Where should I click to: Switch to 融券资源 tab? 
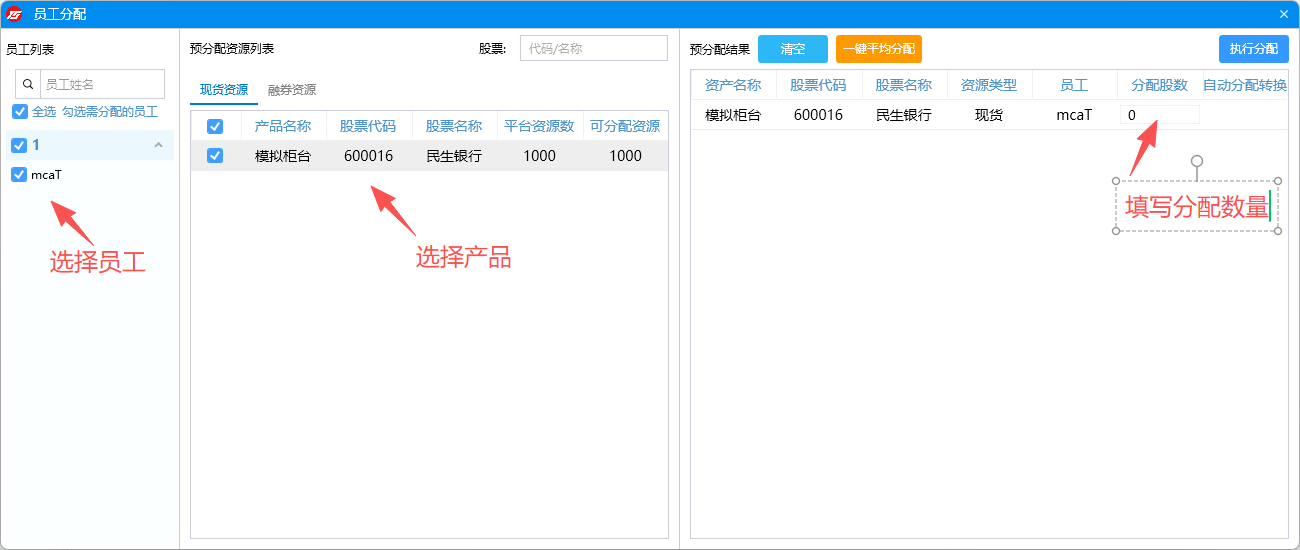pos(292,90)
